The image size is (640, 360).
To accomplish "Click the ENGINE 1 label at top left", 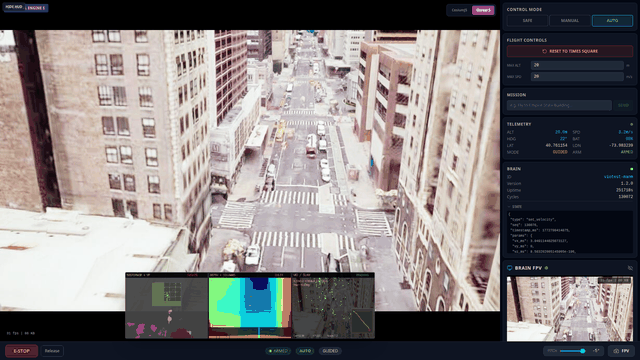I will click(x=36, y=8).
